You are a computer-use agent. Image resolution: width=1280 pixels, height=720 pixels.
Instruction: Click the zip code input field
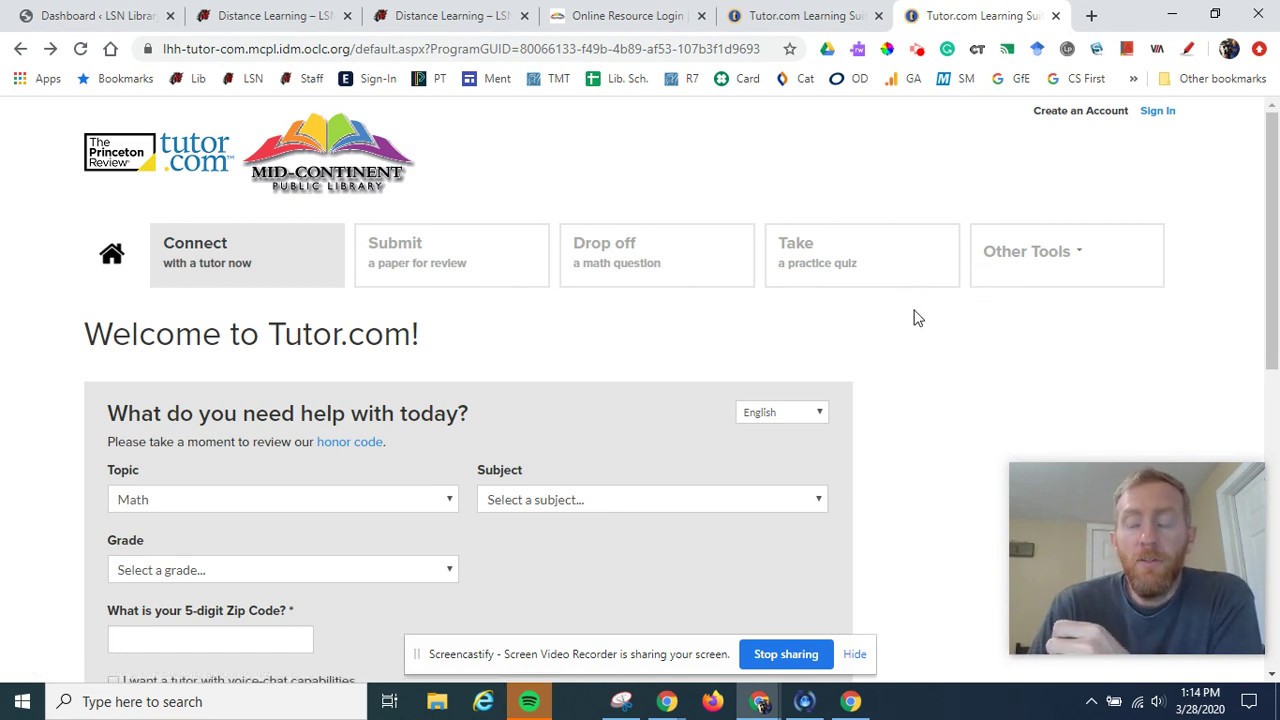point(210,639)
